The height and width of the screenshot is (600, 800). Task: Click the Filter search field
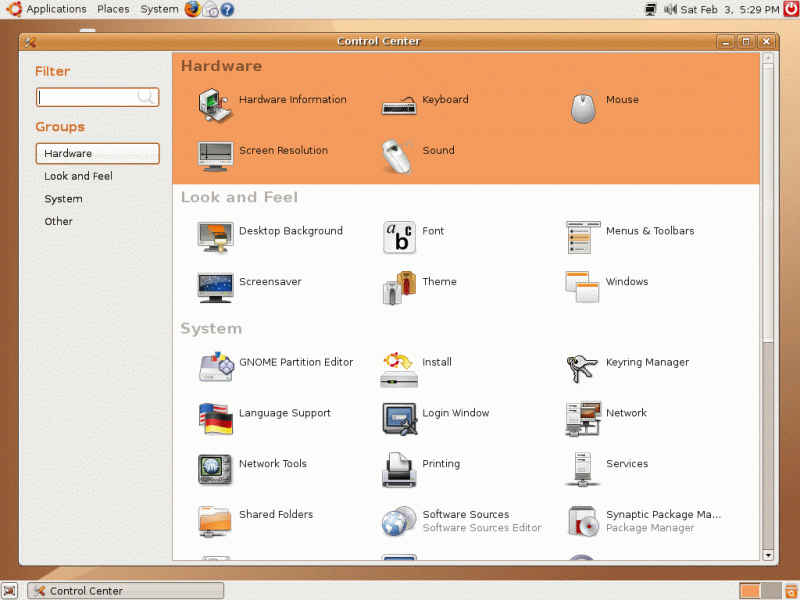point(97,97)
